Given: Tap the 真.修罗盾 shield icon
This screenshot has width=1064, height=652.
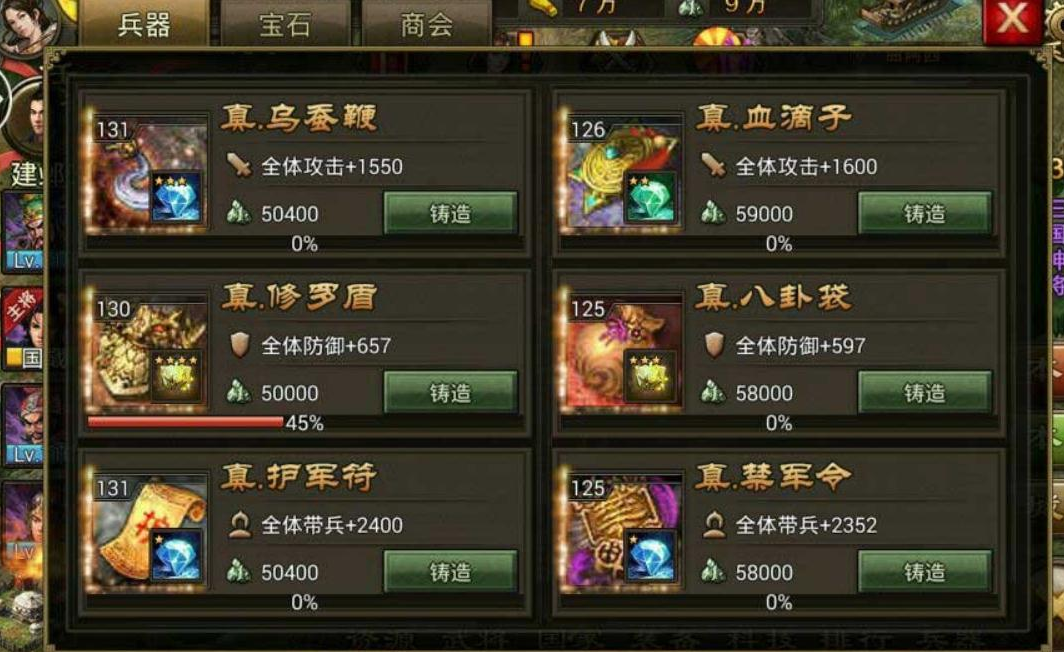Looking at the screenshot, I should [148, 353].
